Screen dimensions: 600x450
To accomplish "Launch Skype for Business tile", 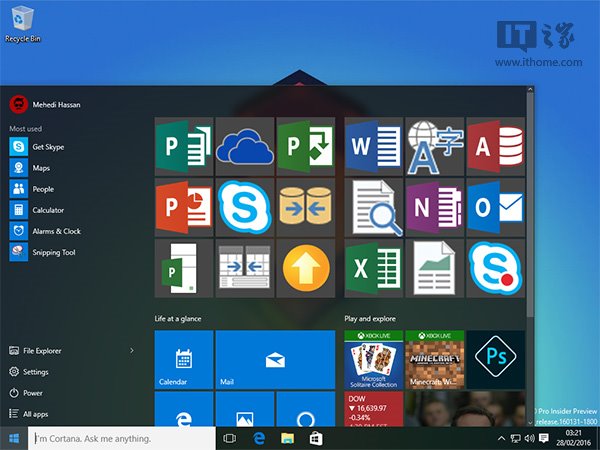I will coord(245,207).
